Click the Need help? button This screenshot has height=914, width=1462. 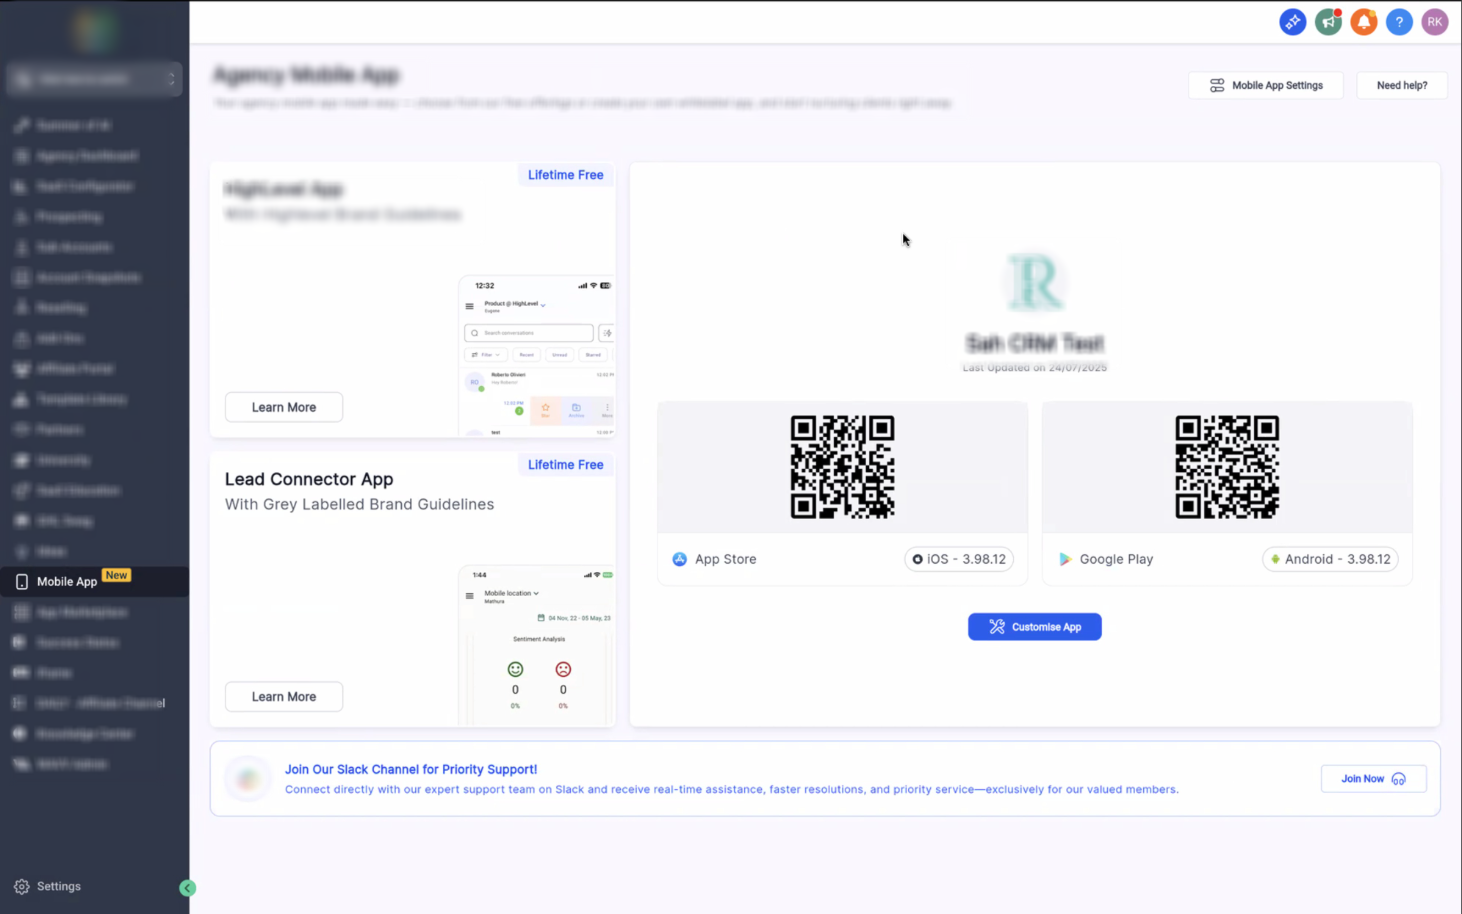point(1402,86)
